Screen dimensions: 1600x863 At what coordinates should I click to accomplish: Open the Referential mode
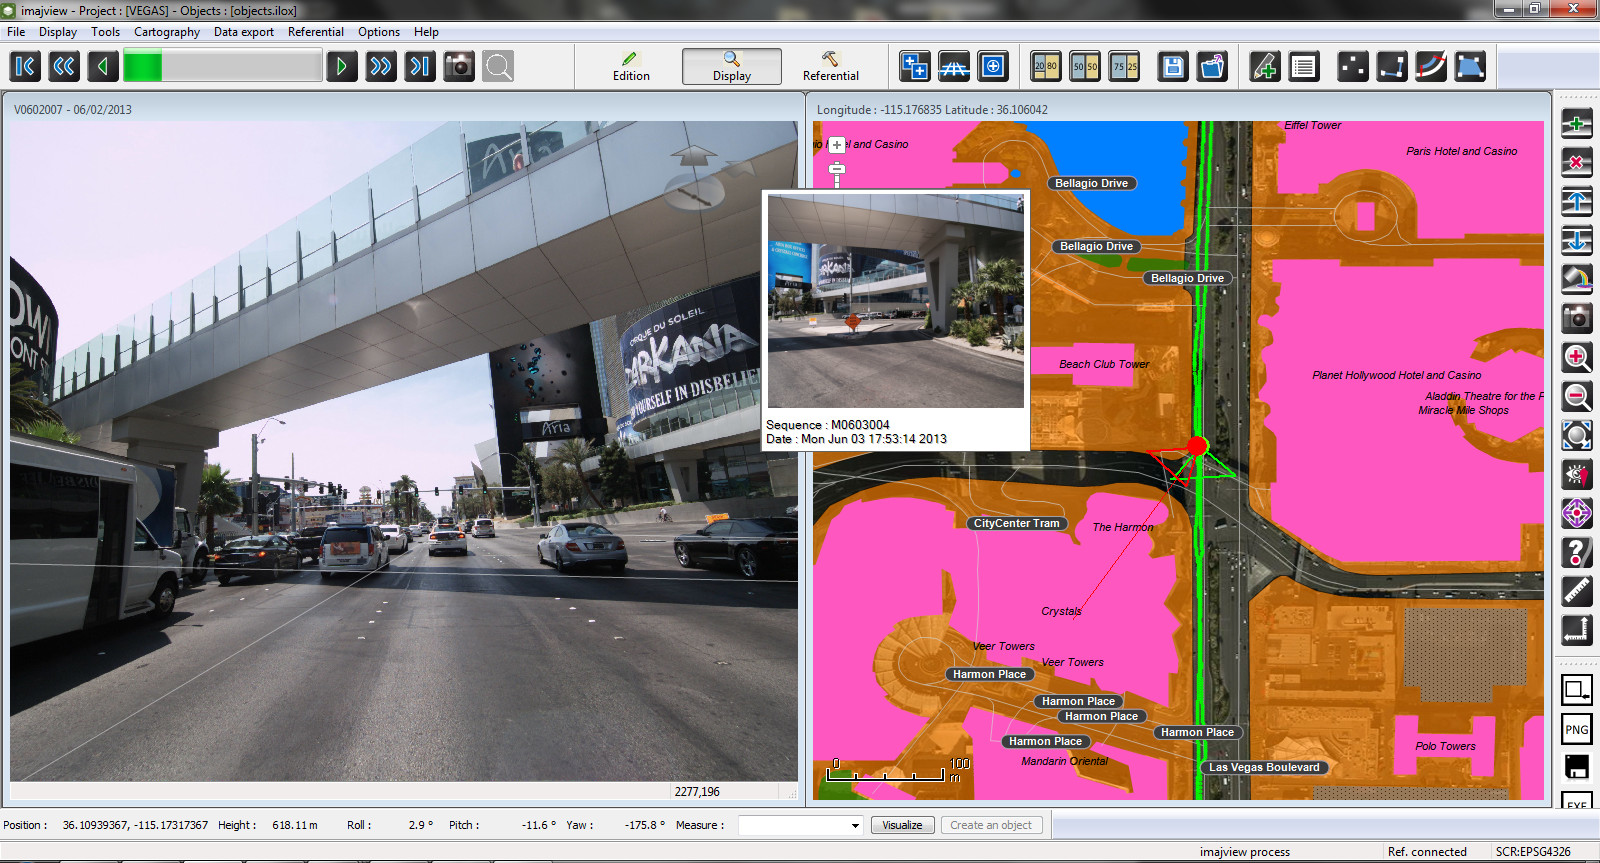click(x=831, y=66)
